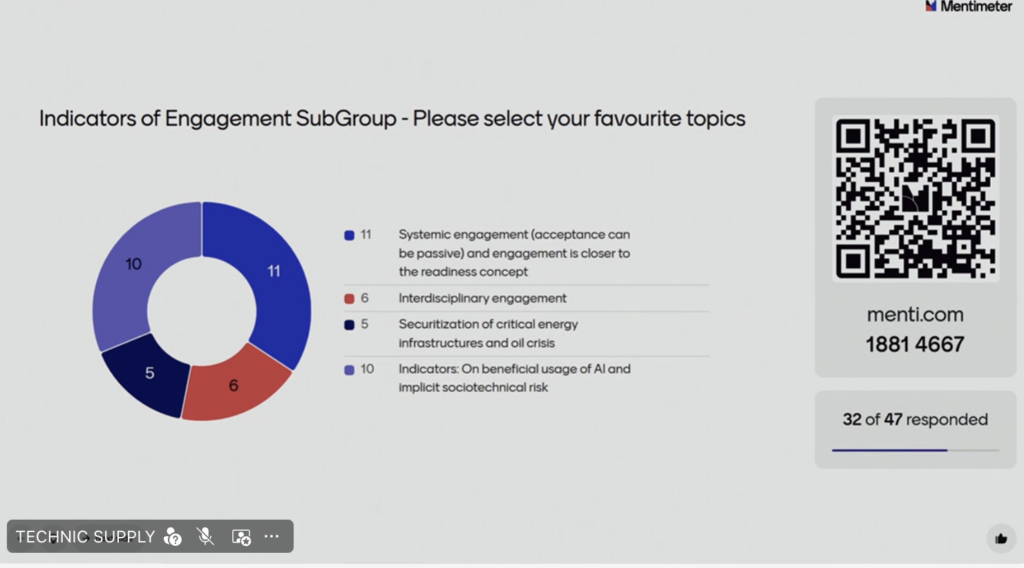Click the blue Systemic engagement legend swatch
This screenshot has height=568, width=1024.
[x=349, y=235]
